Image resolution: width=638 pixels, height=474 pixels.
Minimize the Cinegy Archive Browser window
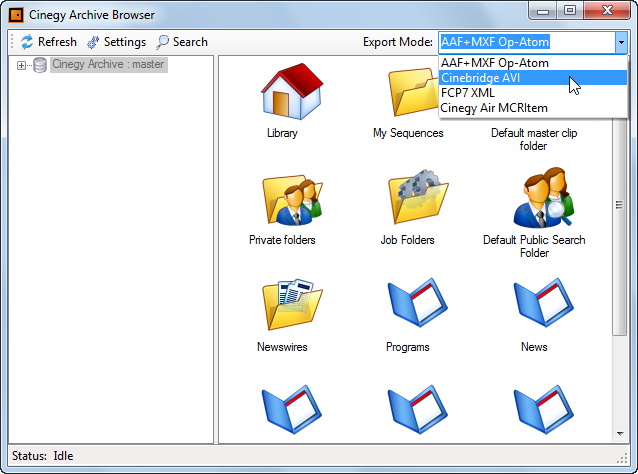coord(543,11)
